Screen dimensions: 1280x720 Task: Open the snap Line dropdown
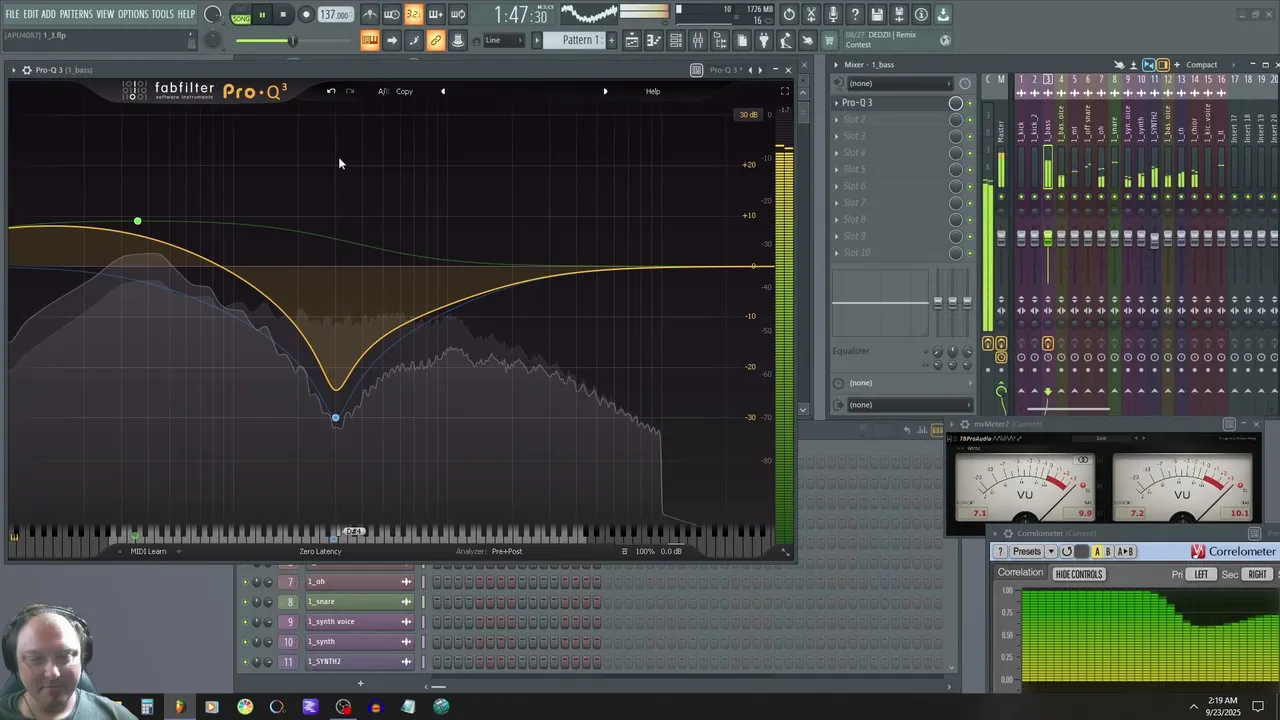click(505, 40)
